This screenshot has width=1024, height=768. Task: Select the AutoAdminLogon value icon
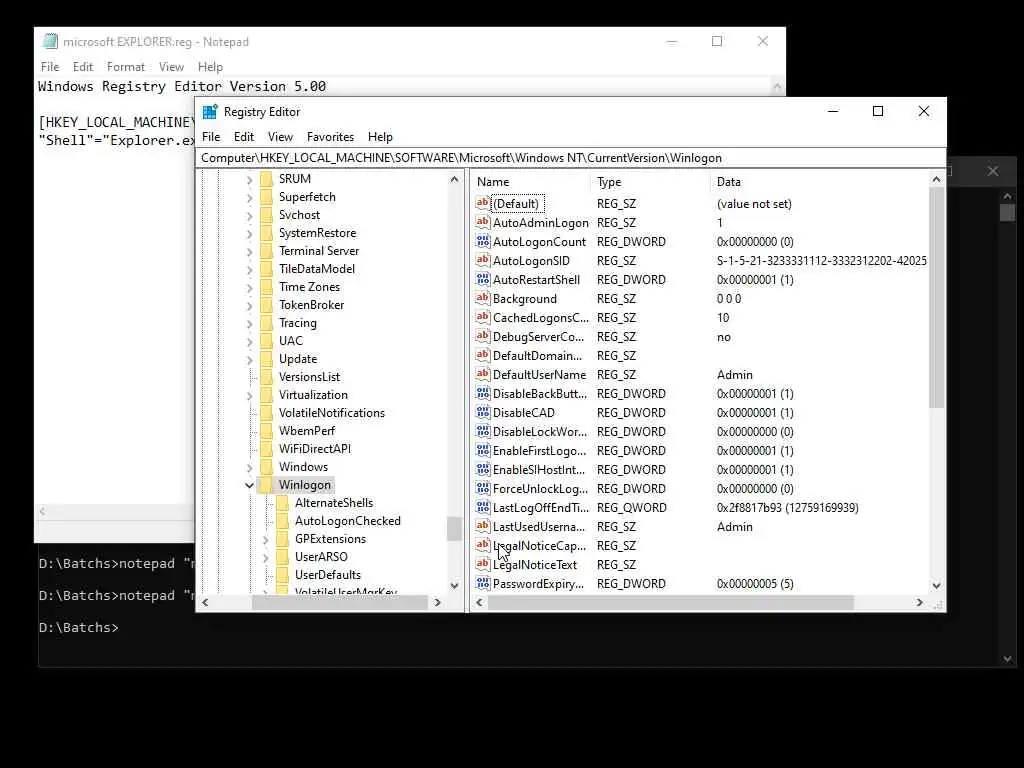(483, 222)
